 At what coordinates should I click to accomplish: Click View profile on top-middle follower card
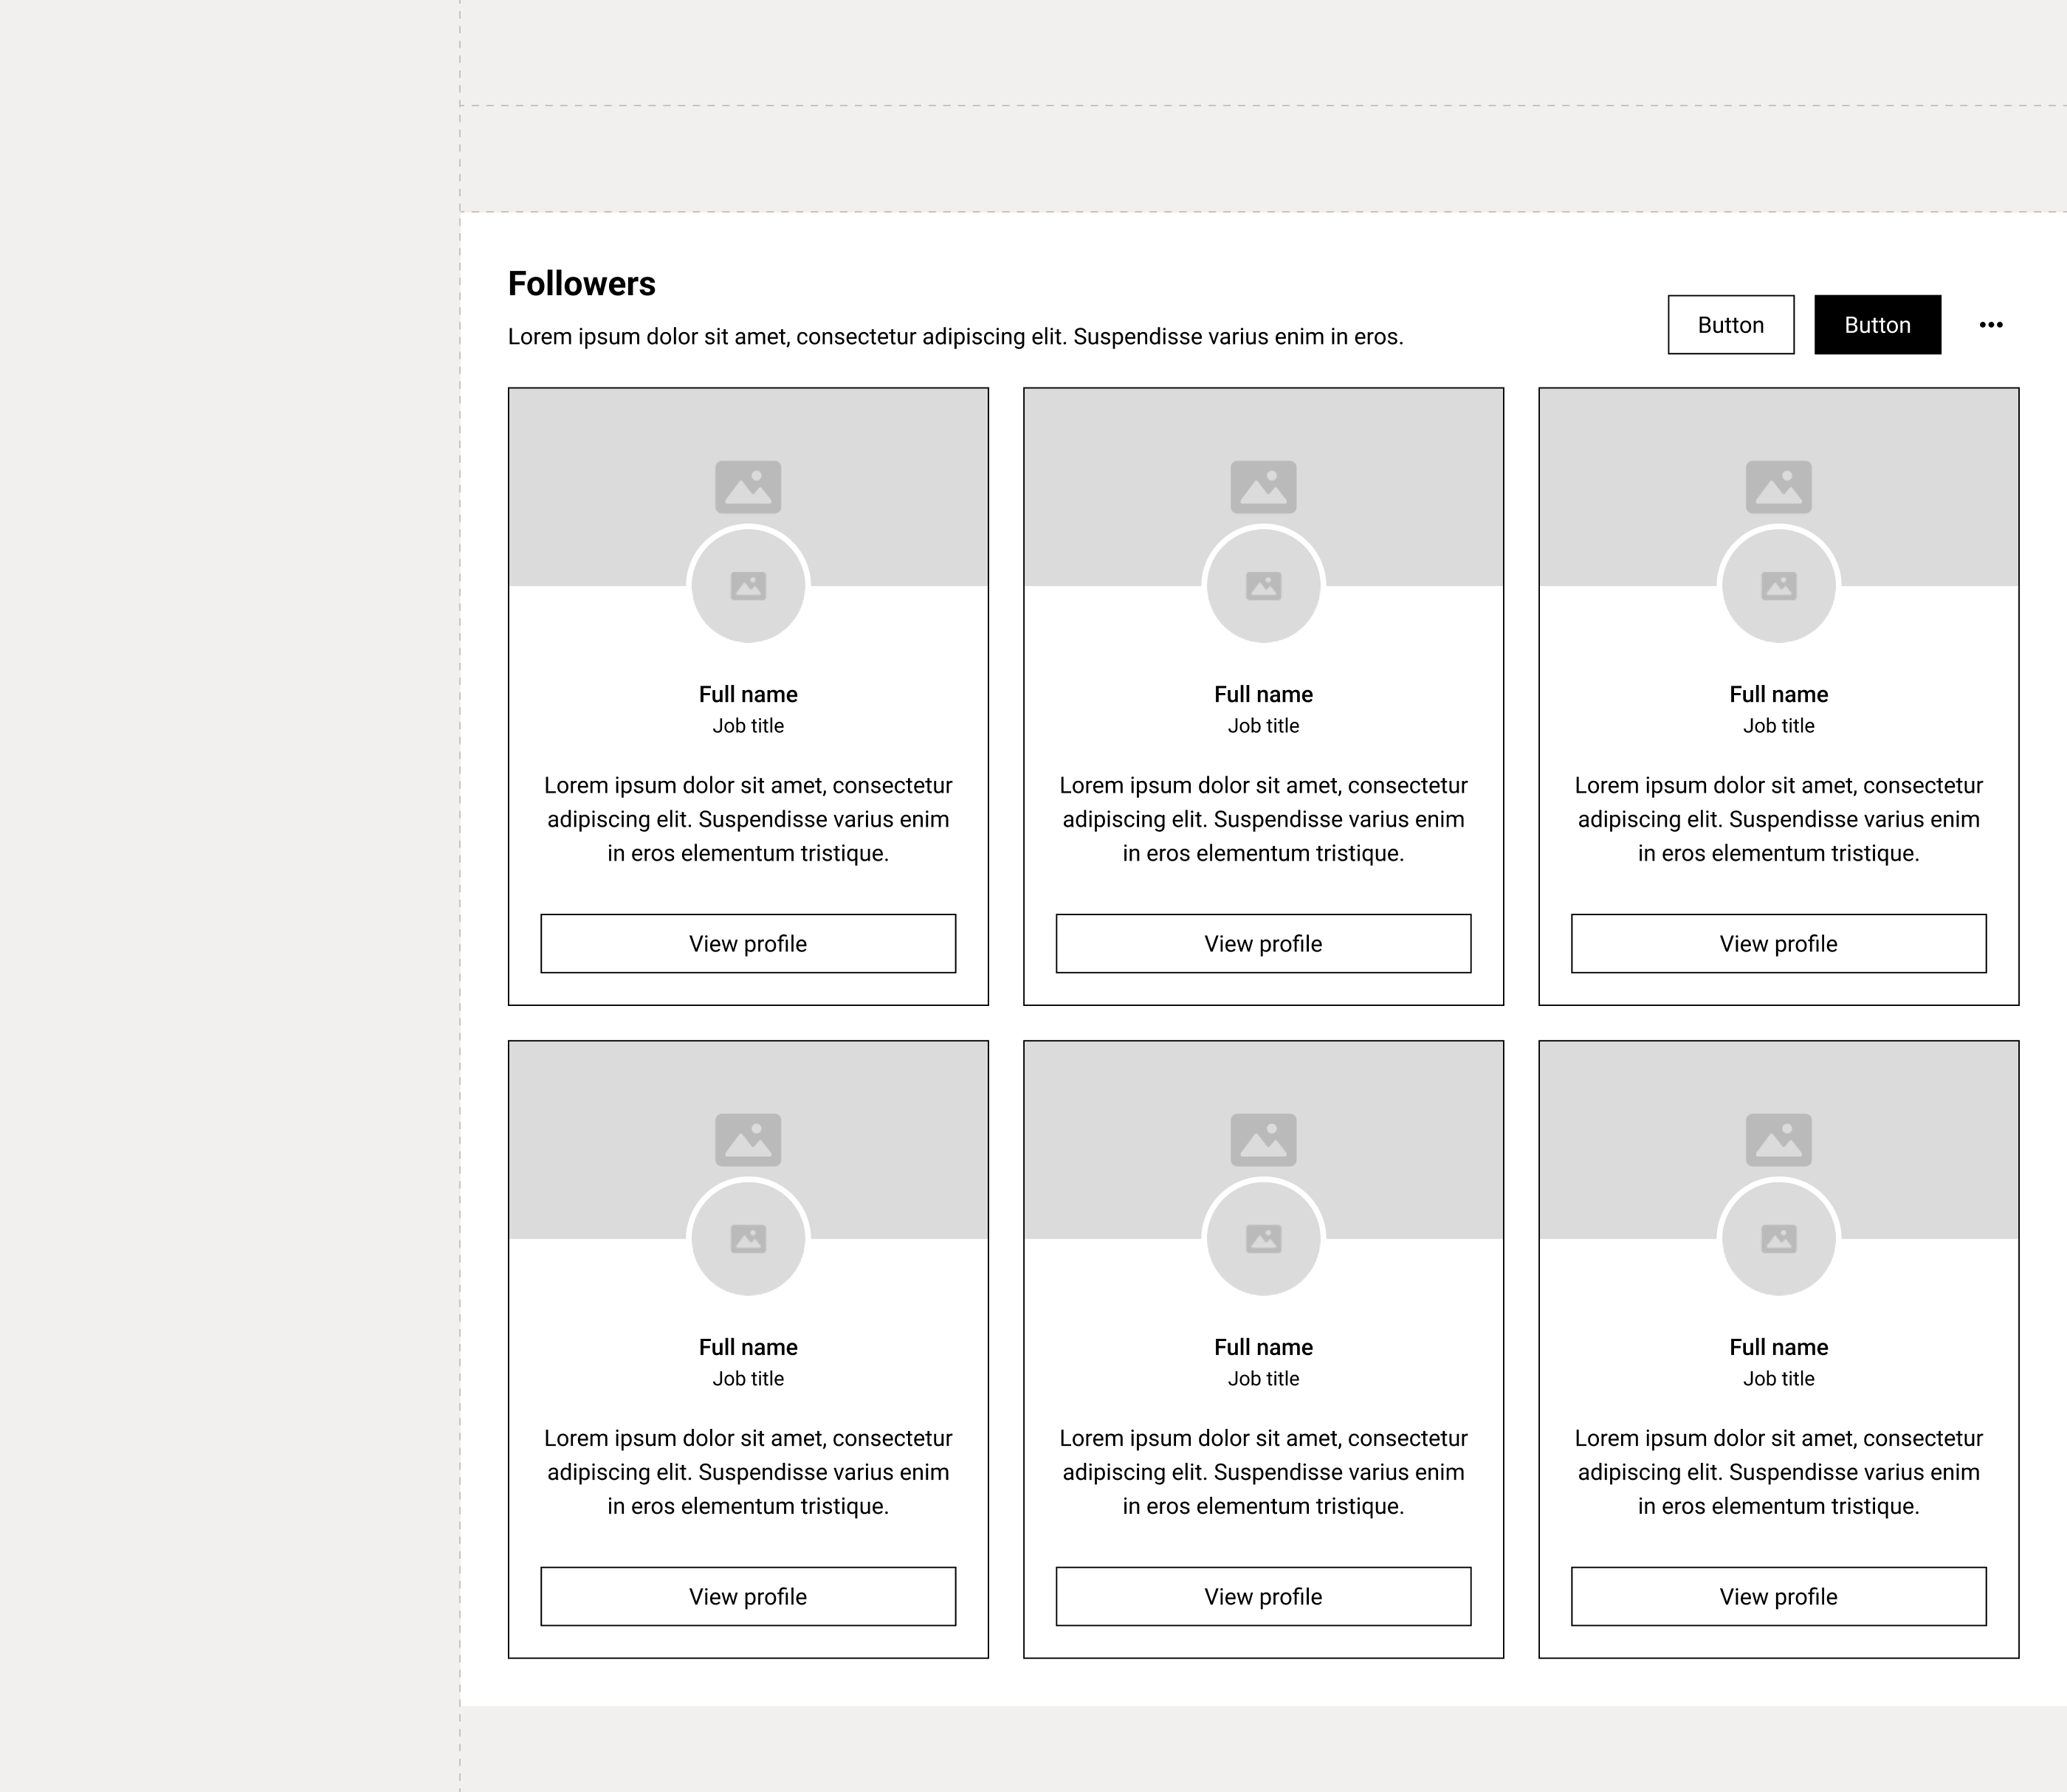tap(1263, 943)
